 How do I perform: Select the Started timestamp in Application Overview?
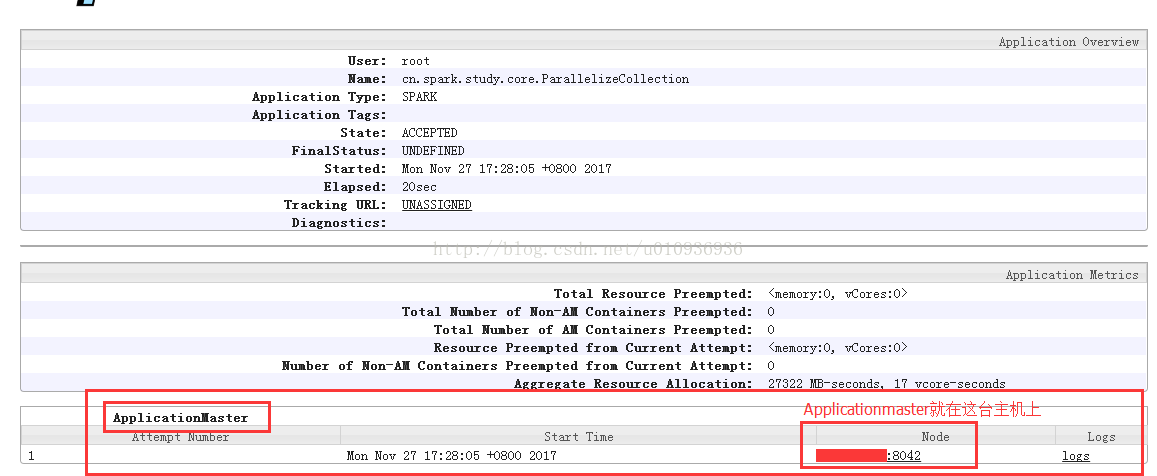[x=506, y=169]
